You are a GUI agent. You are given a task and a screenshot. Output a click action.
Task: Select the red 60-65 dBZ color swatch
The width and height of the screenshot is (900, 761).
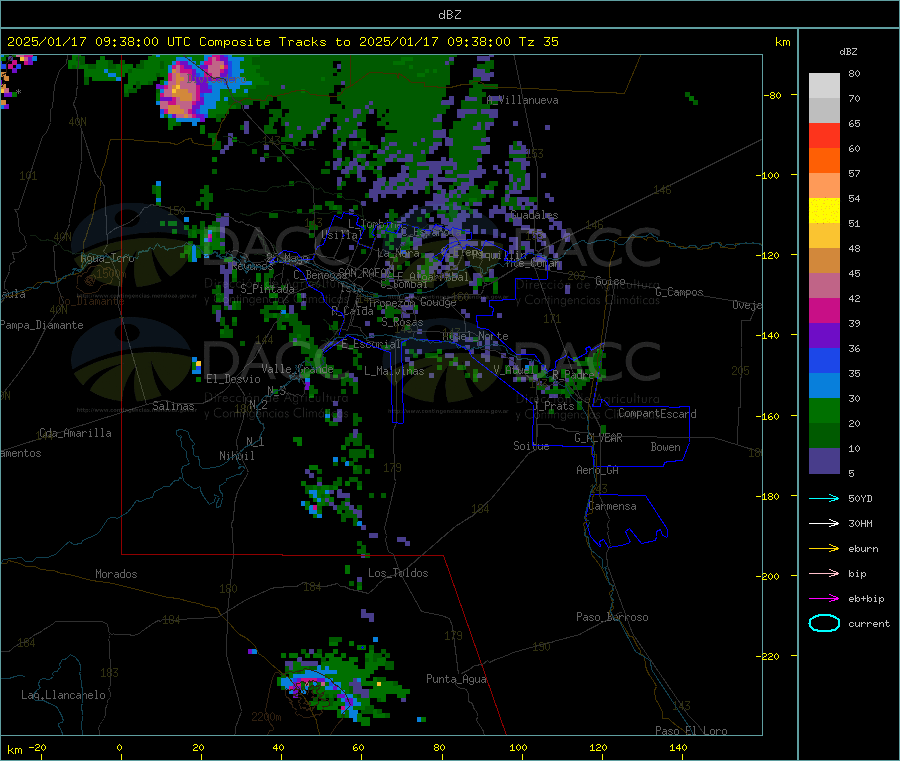(824, 135)
